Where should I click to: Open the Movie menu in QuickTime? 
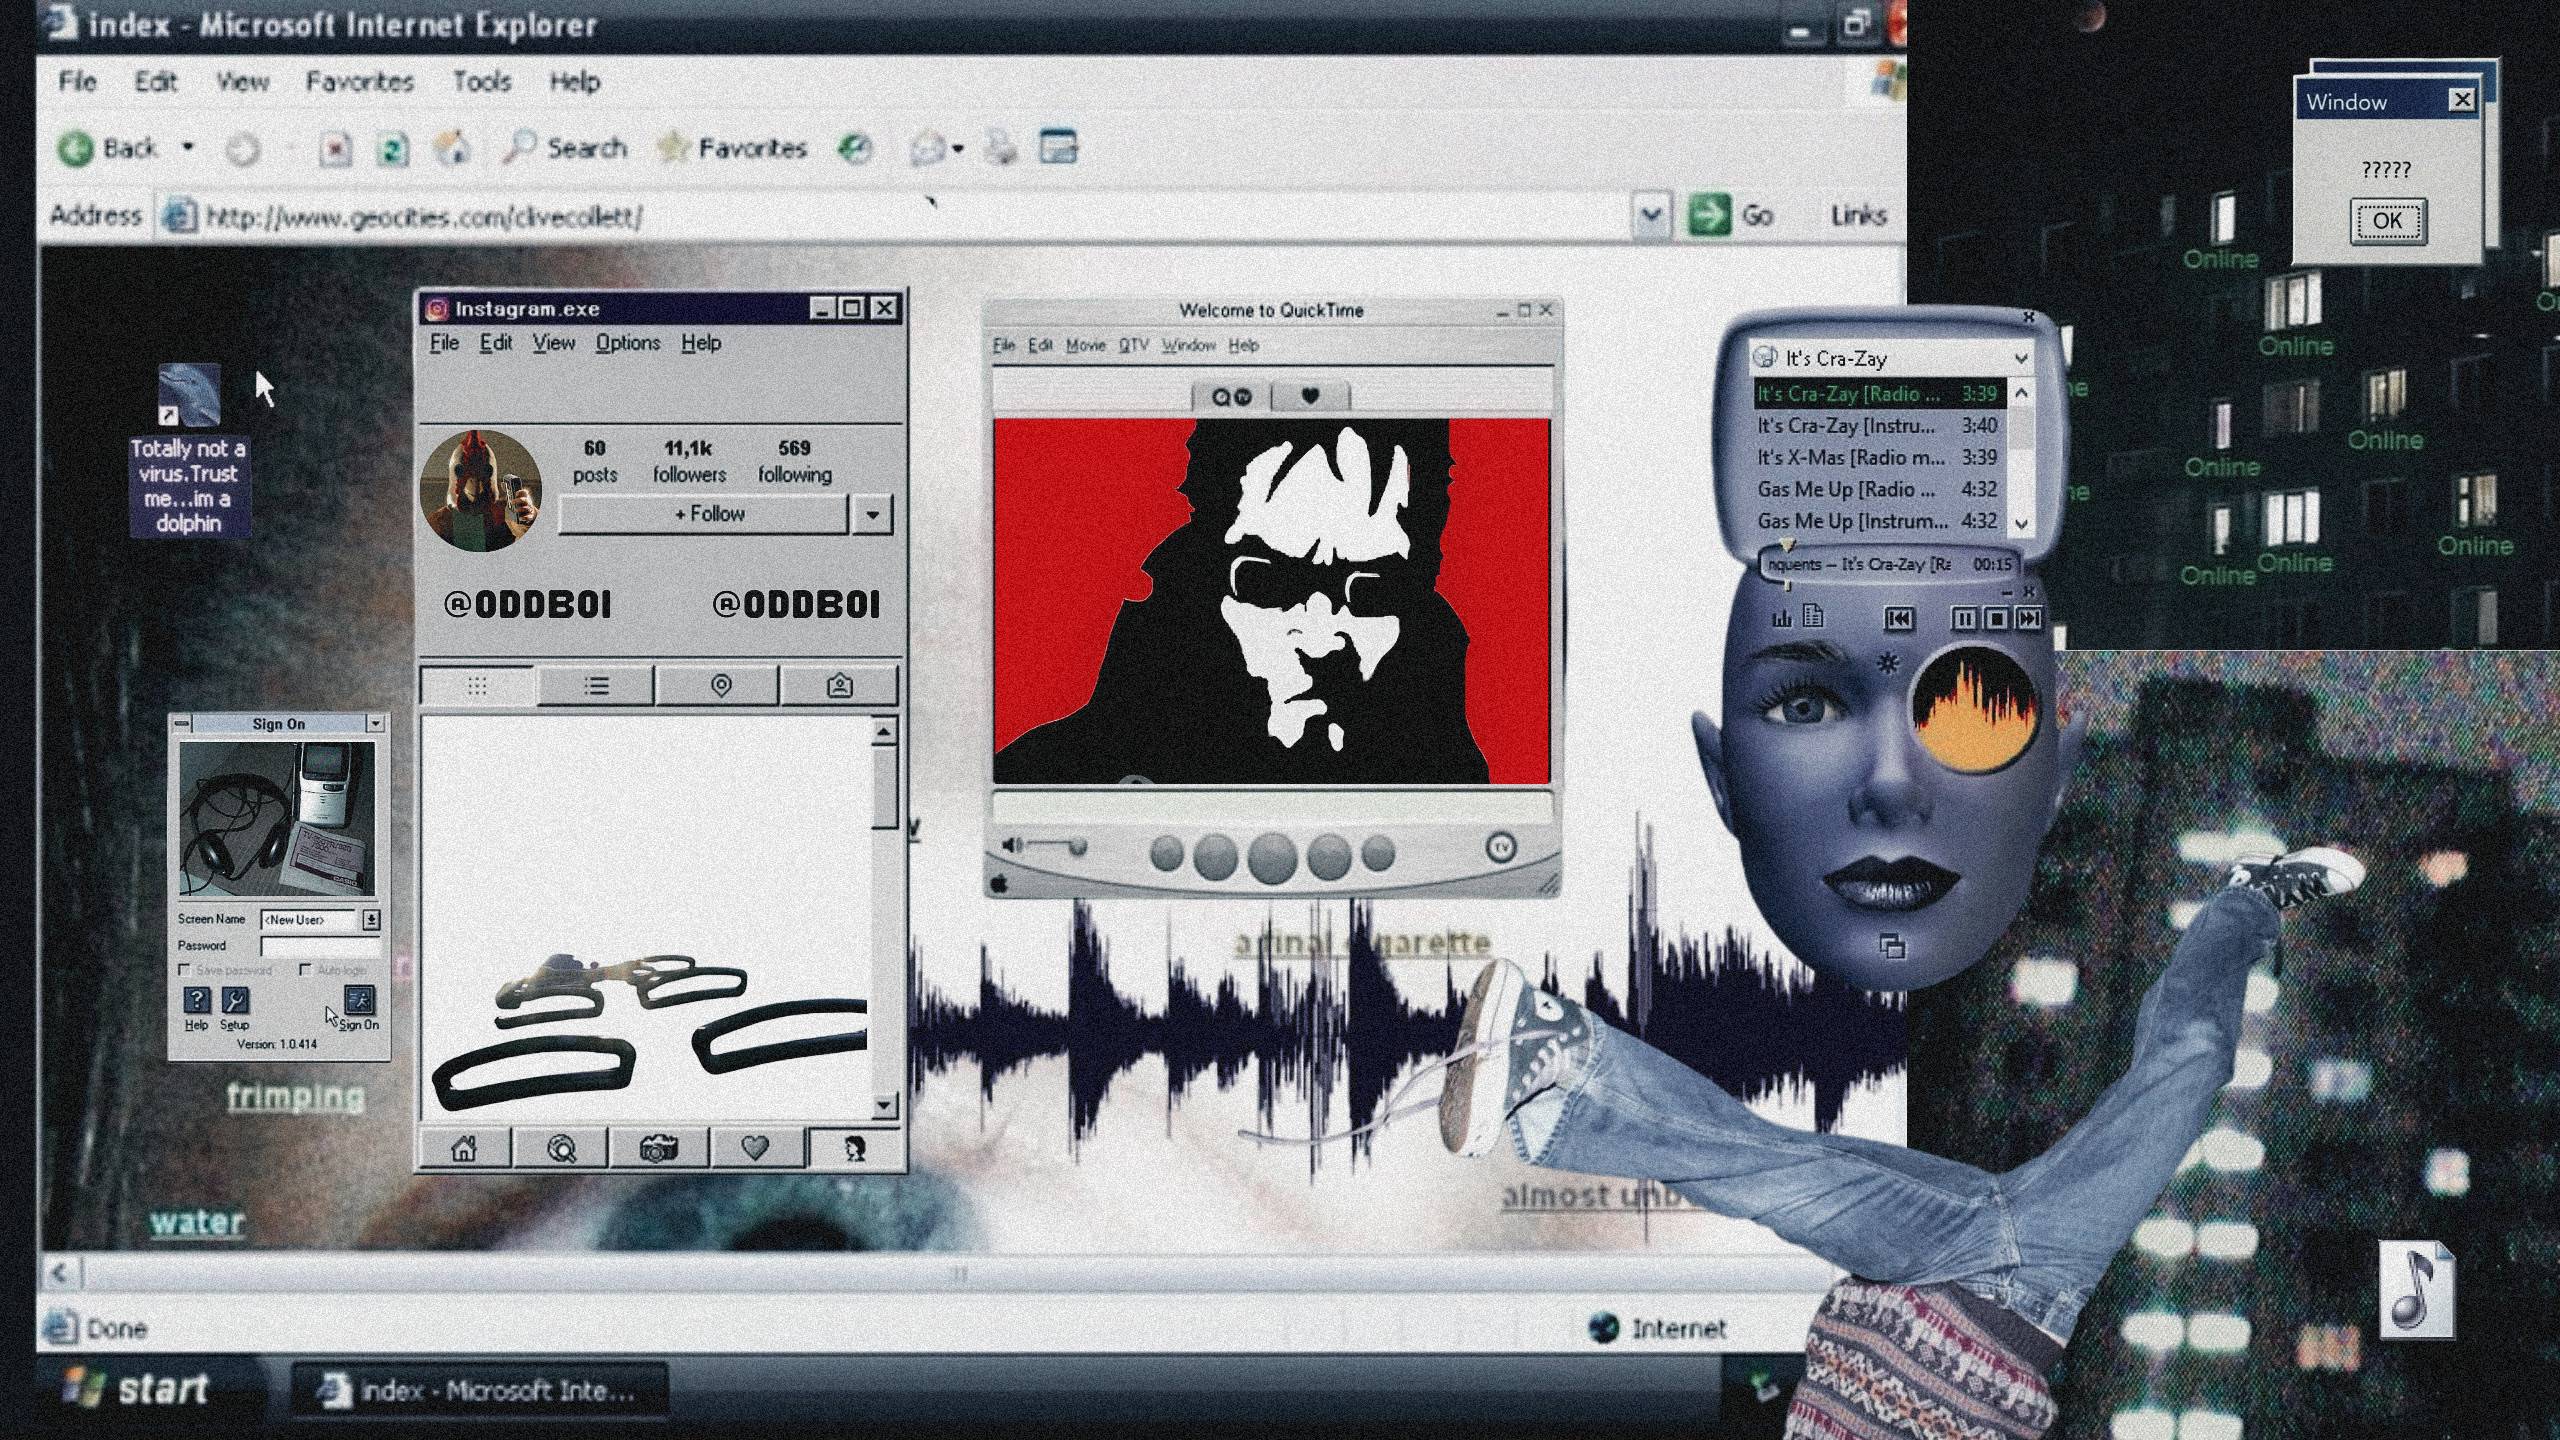tap(1085, 345)
